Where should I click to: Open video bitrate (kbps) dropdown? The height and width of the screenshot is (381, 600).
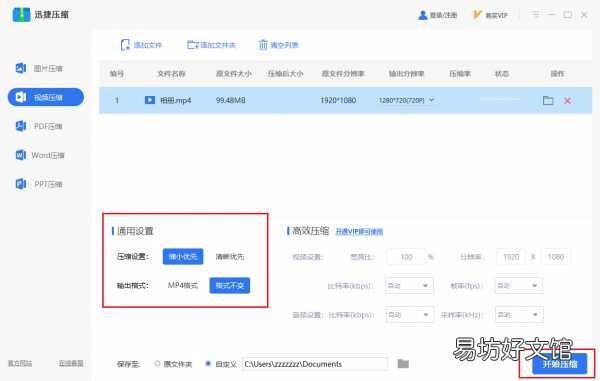tap(409, 285)
